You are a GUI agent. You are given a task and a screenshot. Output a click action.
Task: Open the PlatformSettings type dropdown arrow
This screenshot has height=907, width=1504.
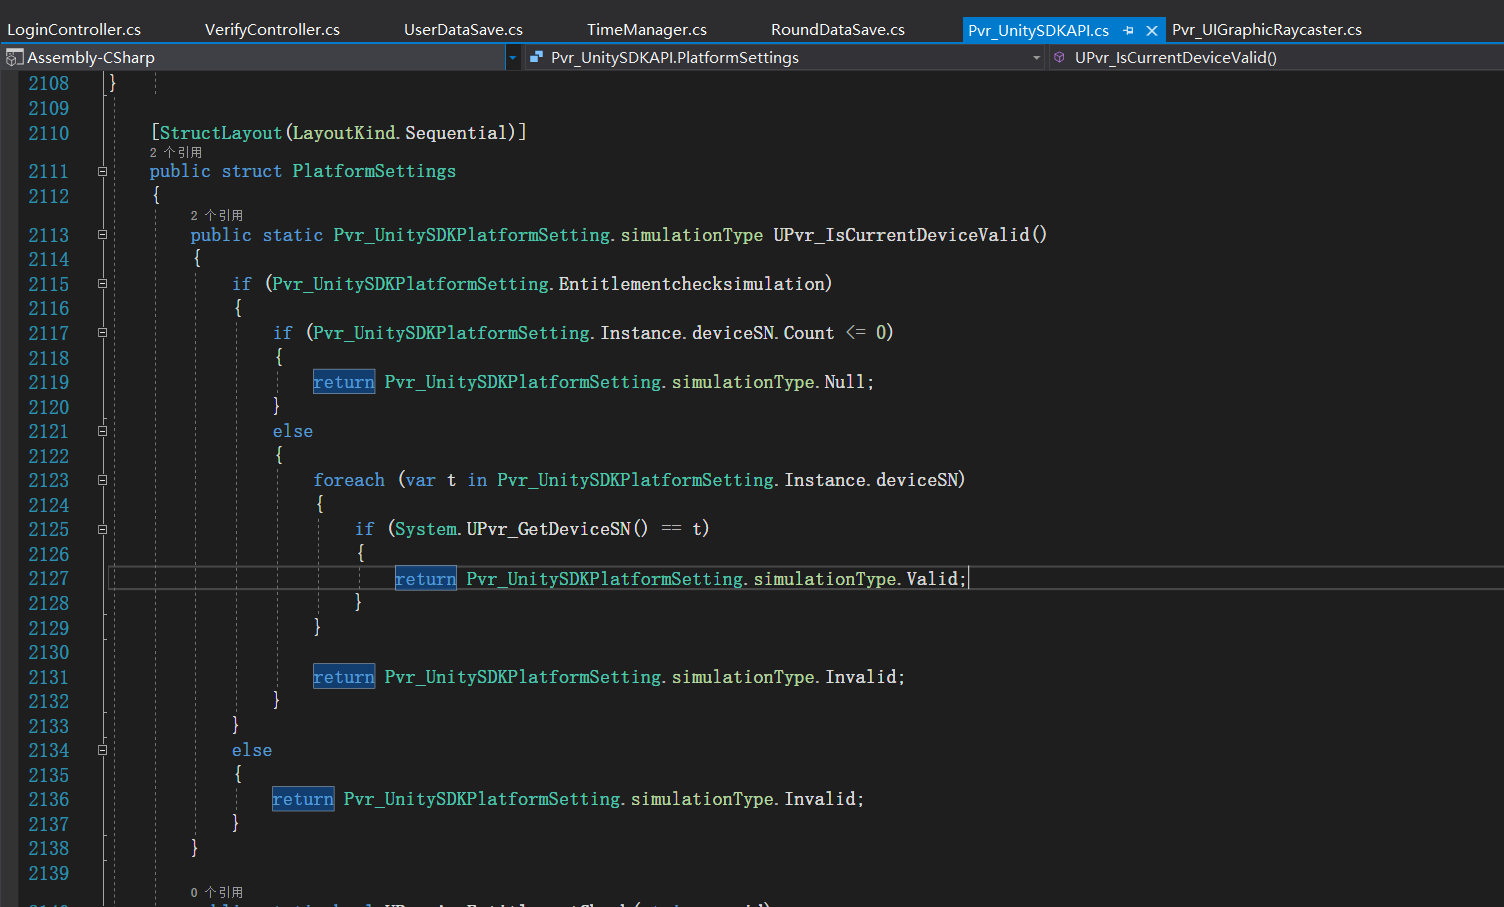tap(1036, 58)
